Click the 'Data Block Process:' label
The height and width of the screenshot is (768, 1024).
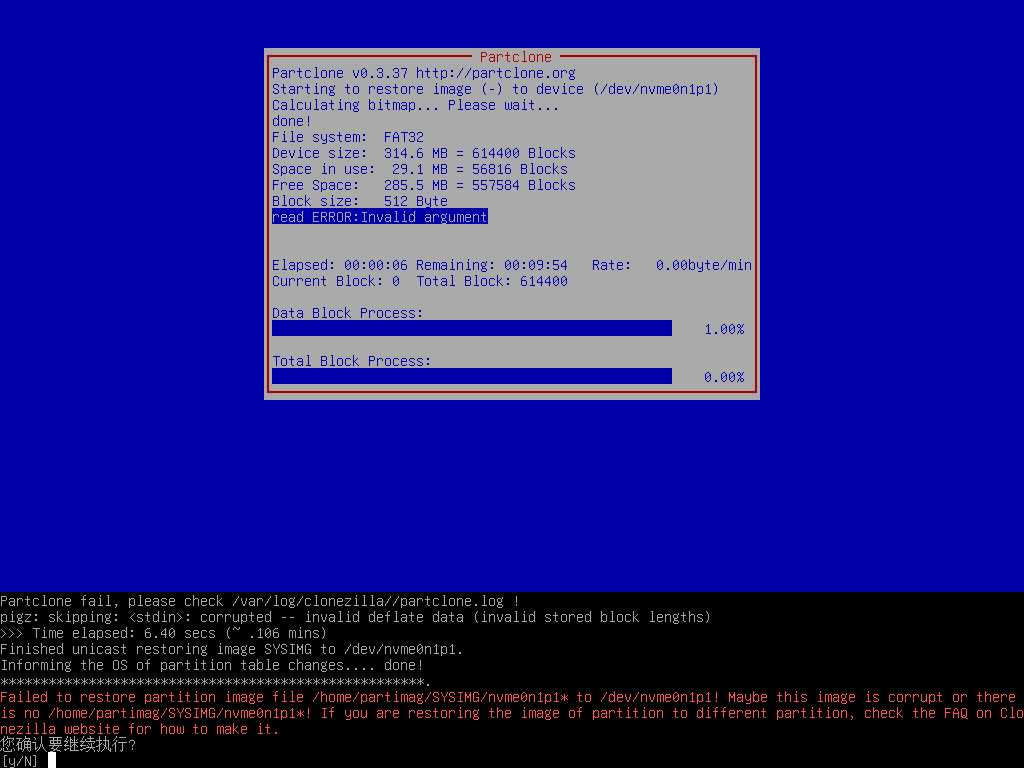point(347,313)
